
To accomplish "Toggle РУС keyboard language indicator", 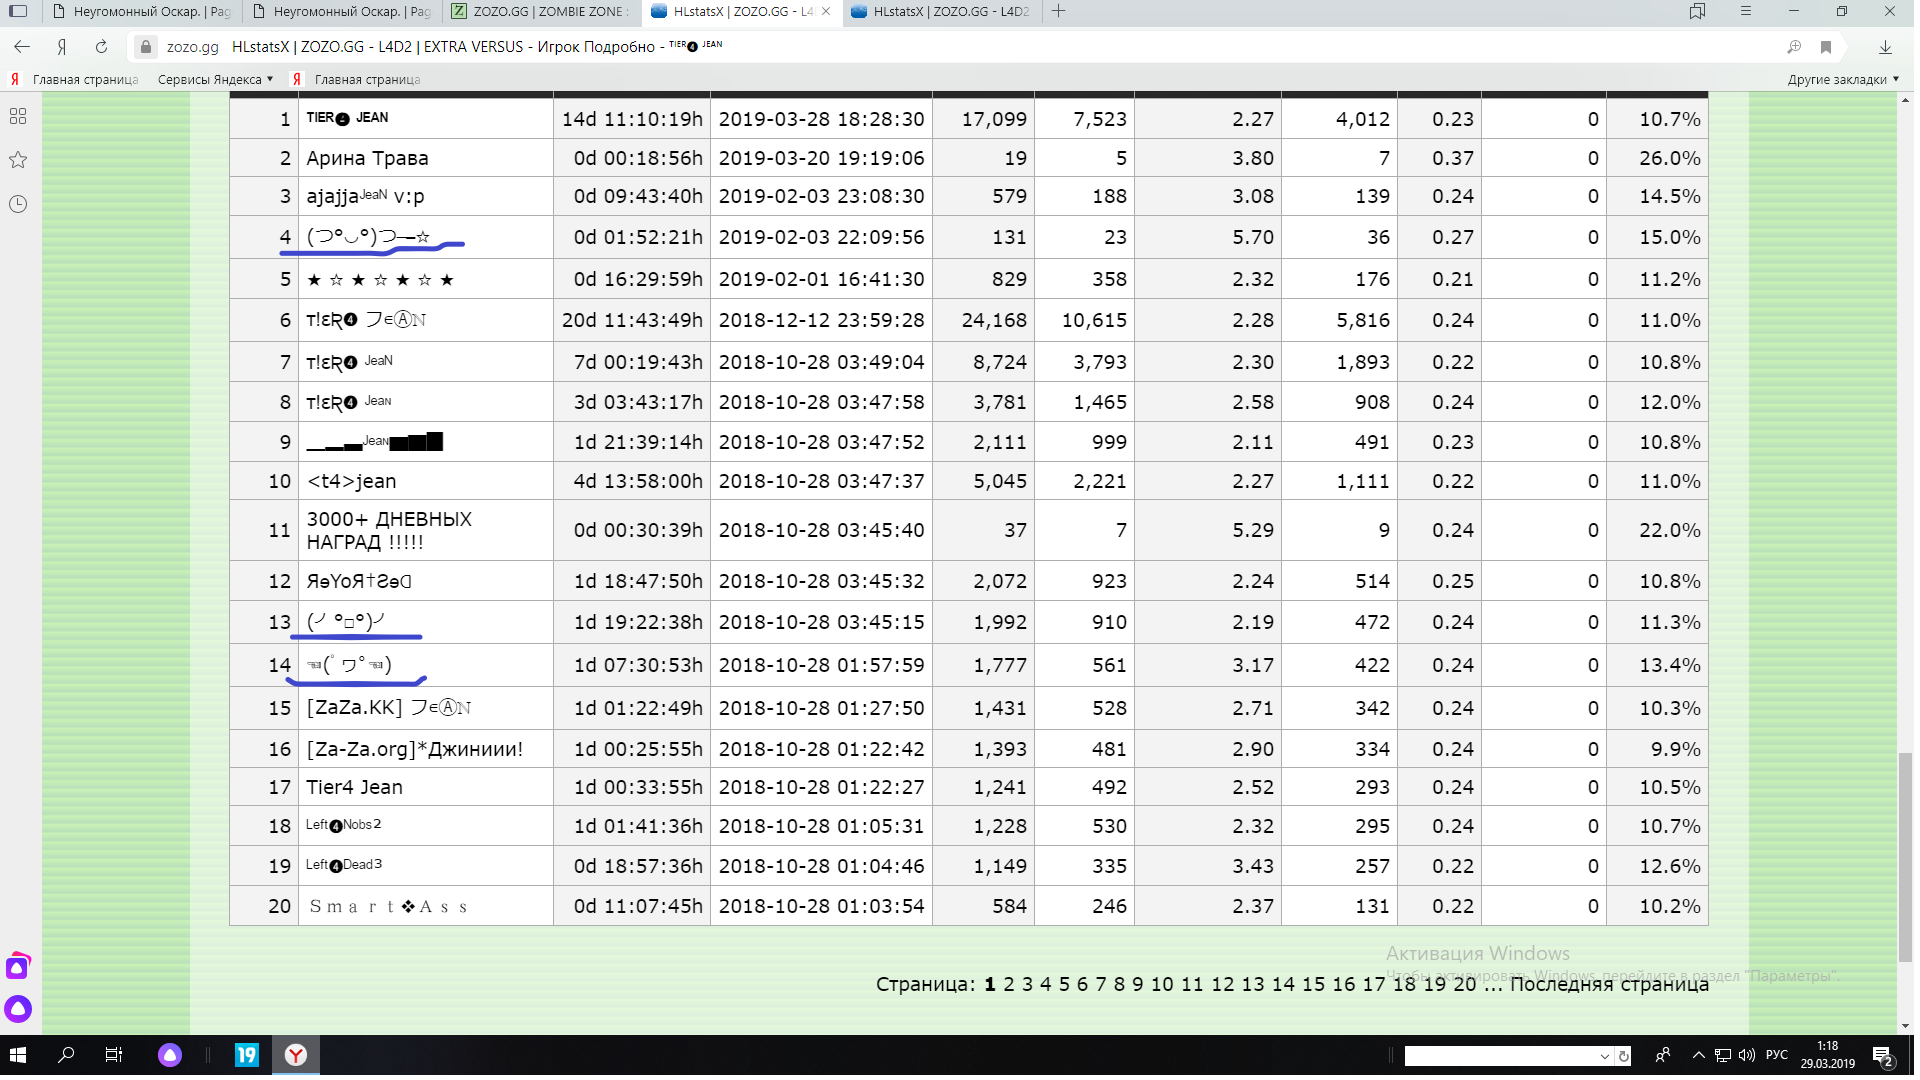I will [1776, 1055].
